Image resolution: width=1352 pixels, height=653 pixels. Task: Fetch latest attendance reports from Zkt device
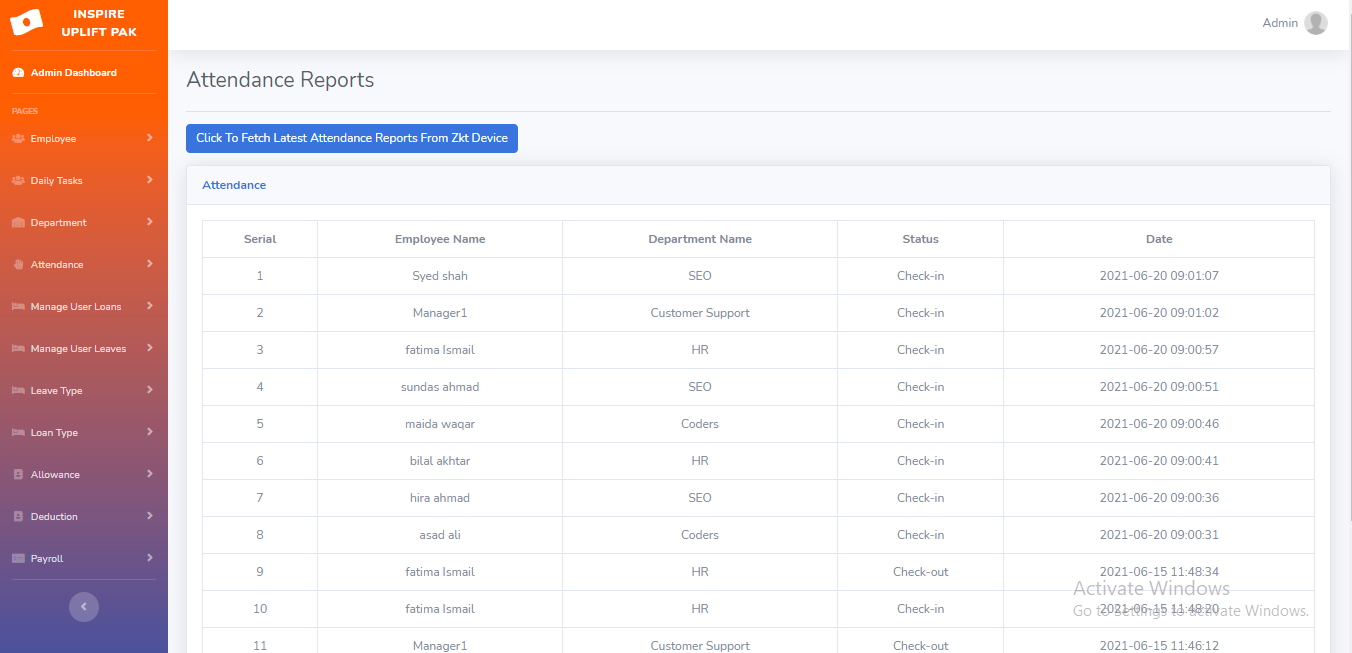click(x=352, y=138)
